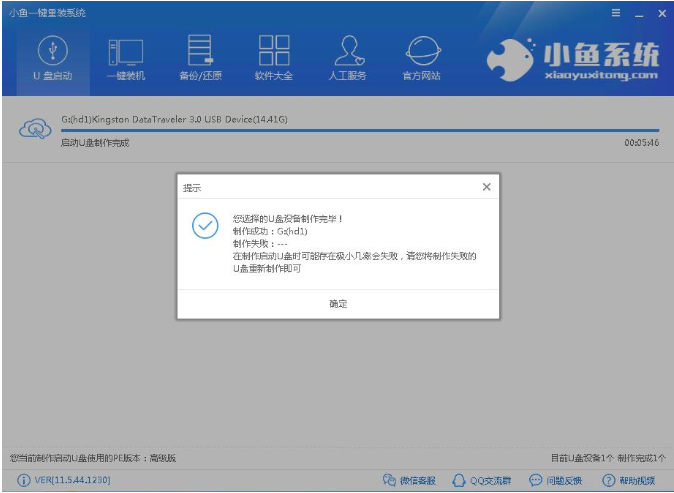Image resolution: width=674 pixels, height=493 pixels.
Task: Close the 提示 dialog with X
Action: (x=487, y=187)
